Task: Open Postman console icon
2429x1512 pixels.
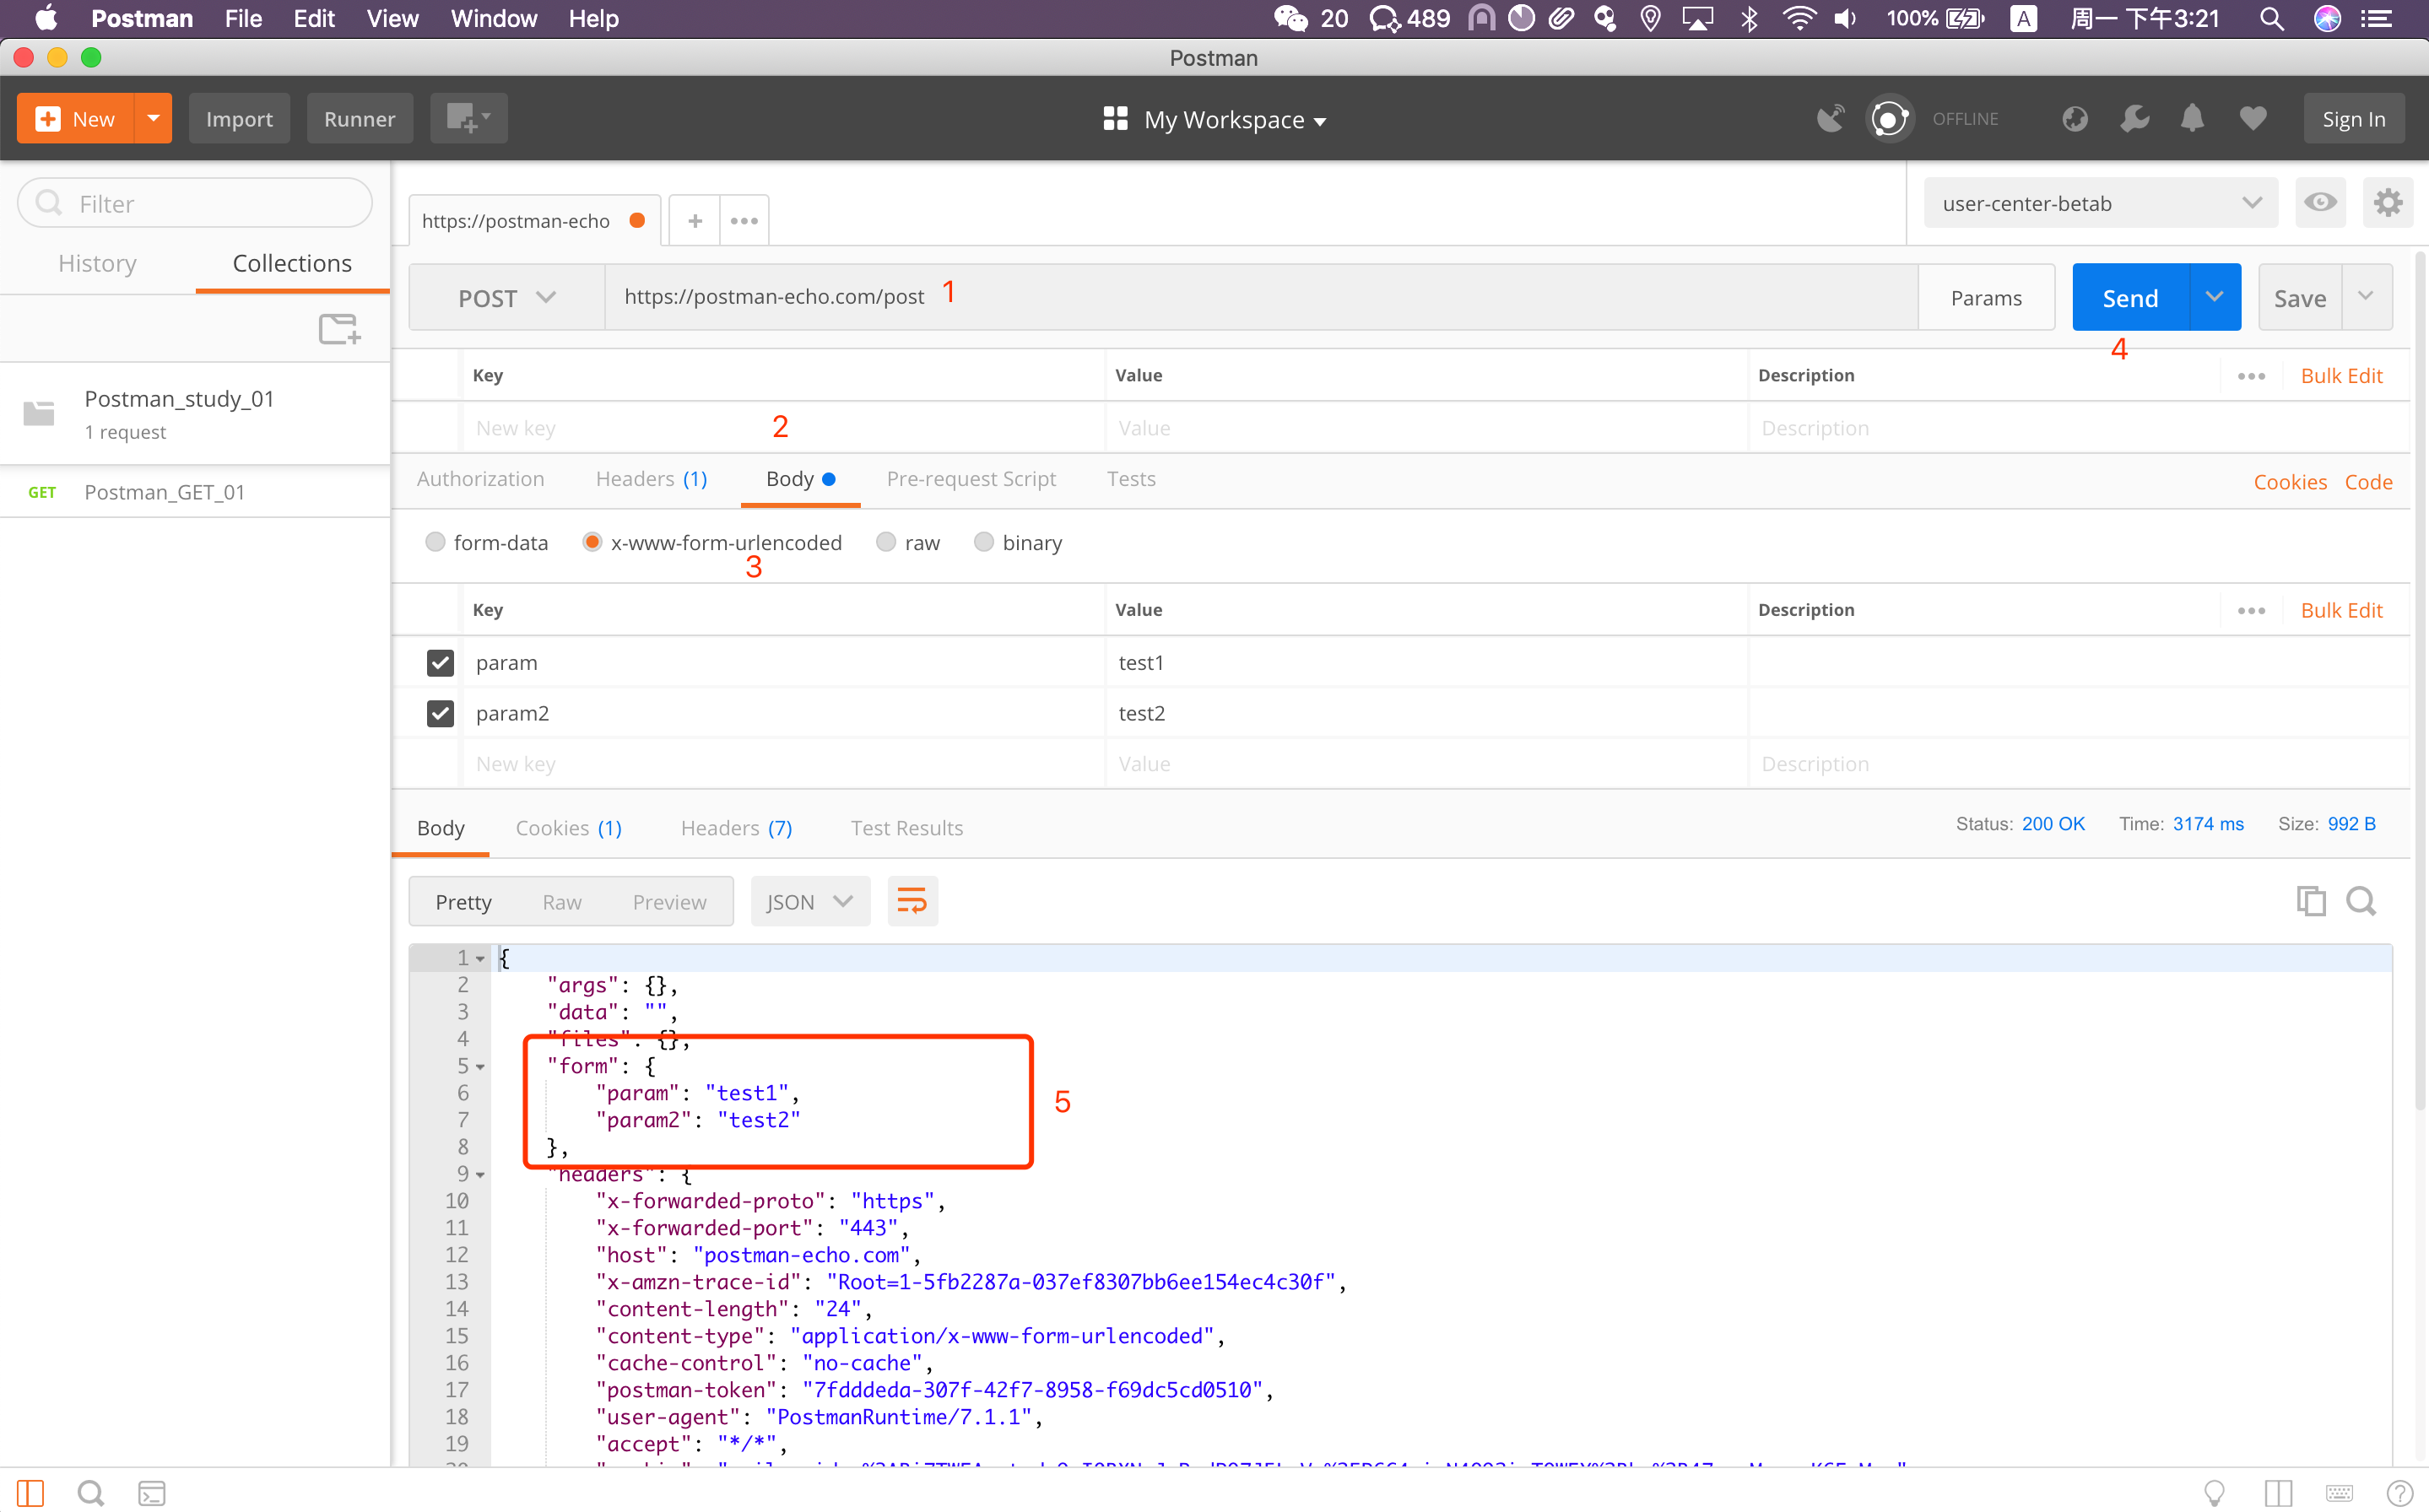Action: pyautogui.click(x=152, y=1493)
